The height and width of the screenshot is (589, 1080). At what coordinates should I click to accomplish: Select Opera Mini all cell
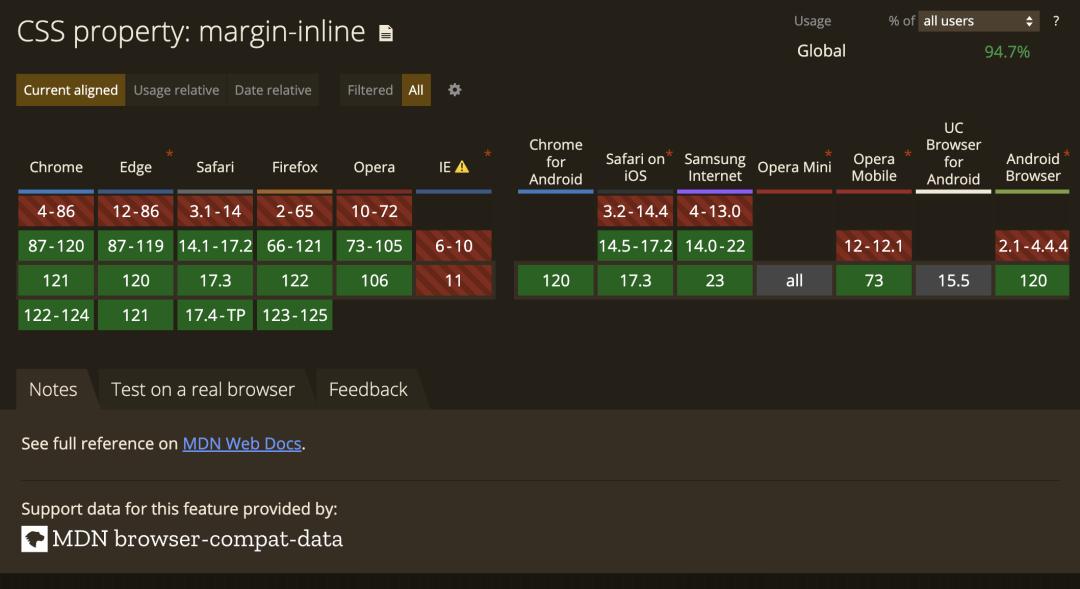click(794, 280)
